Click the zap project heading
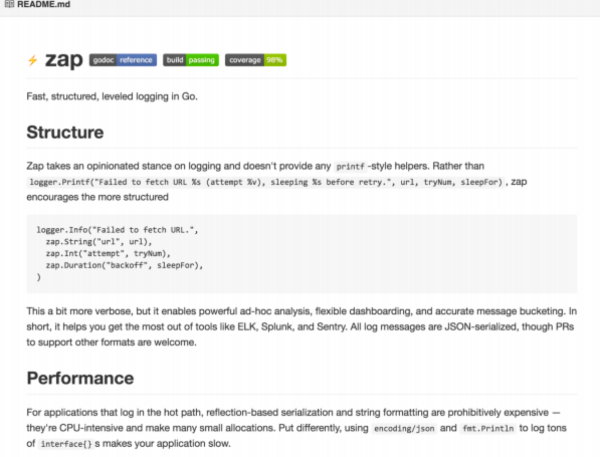This screenshot has height=457, width=600. [x=63, y=60]
